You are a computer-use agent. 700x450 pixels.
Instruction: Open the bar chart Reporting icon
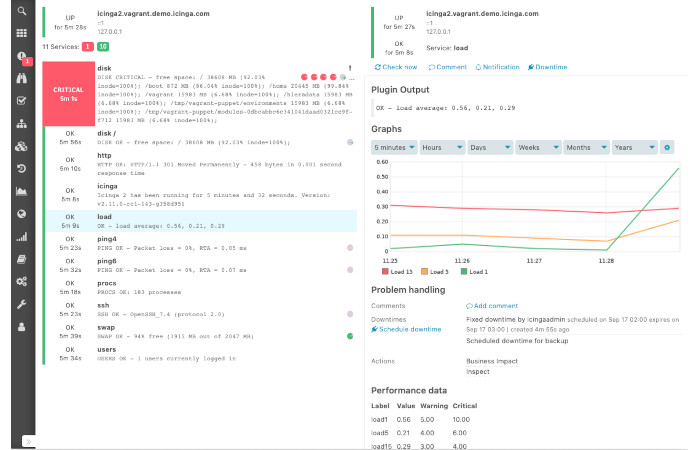pyautogui.click(x=21, y=237)
